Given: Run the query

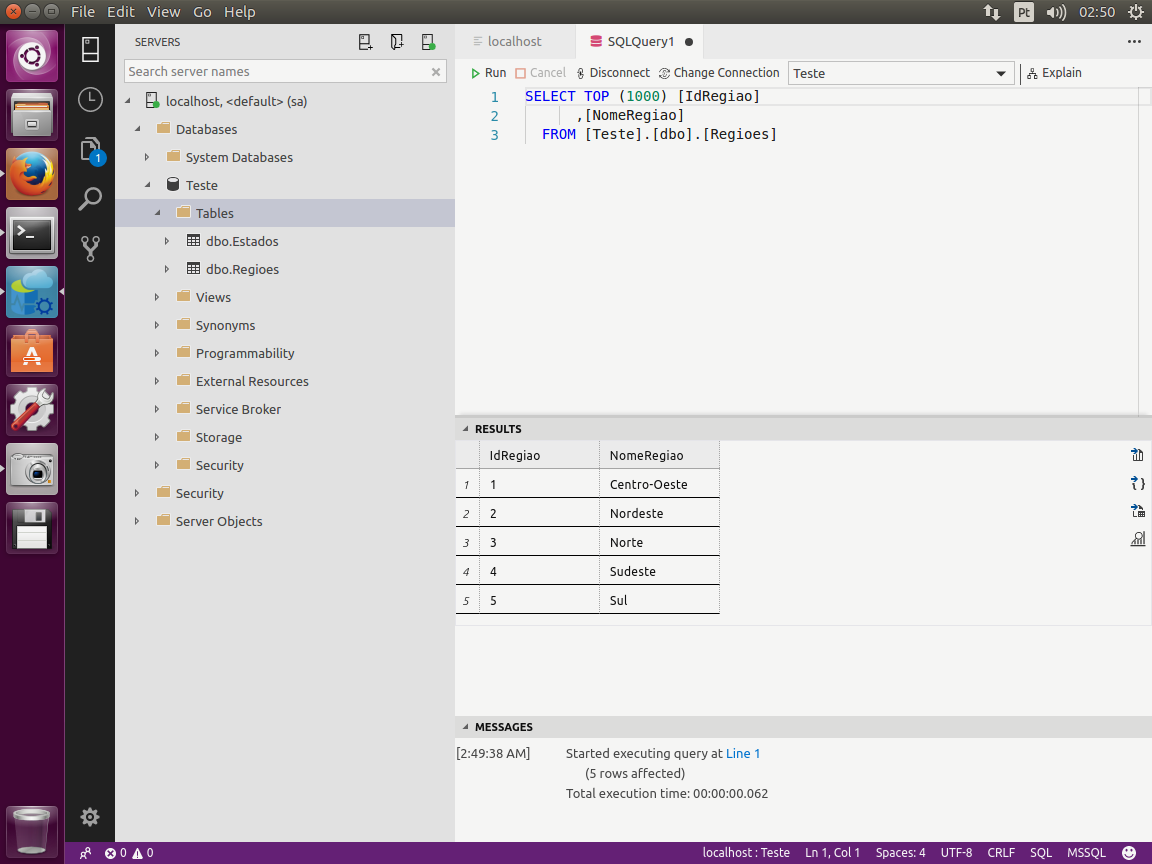Looking at the screenshot, I should pos(489,73).
